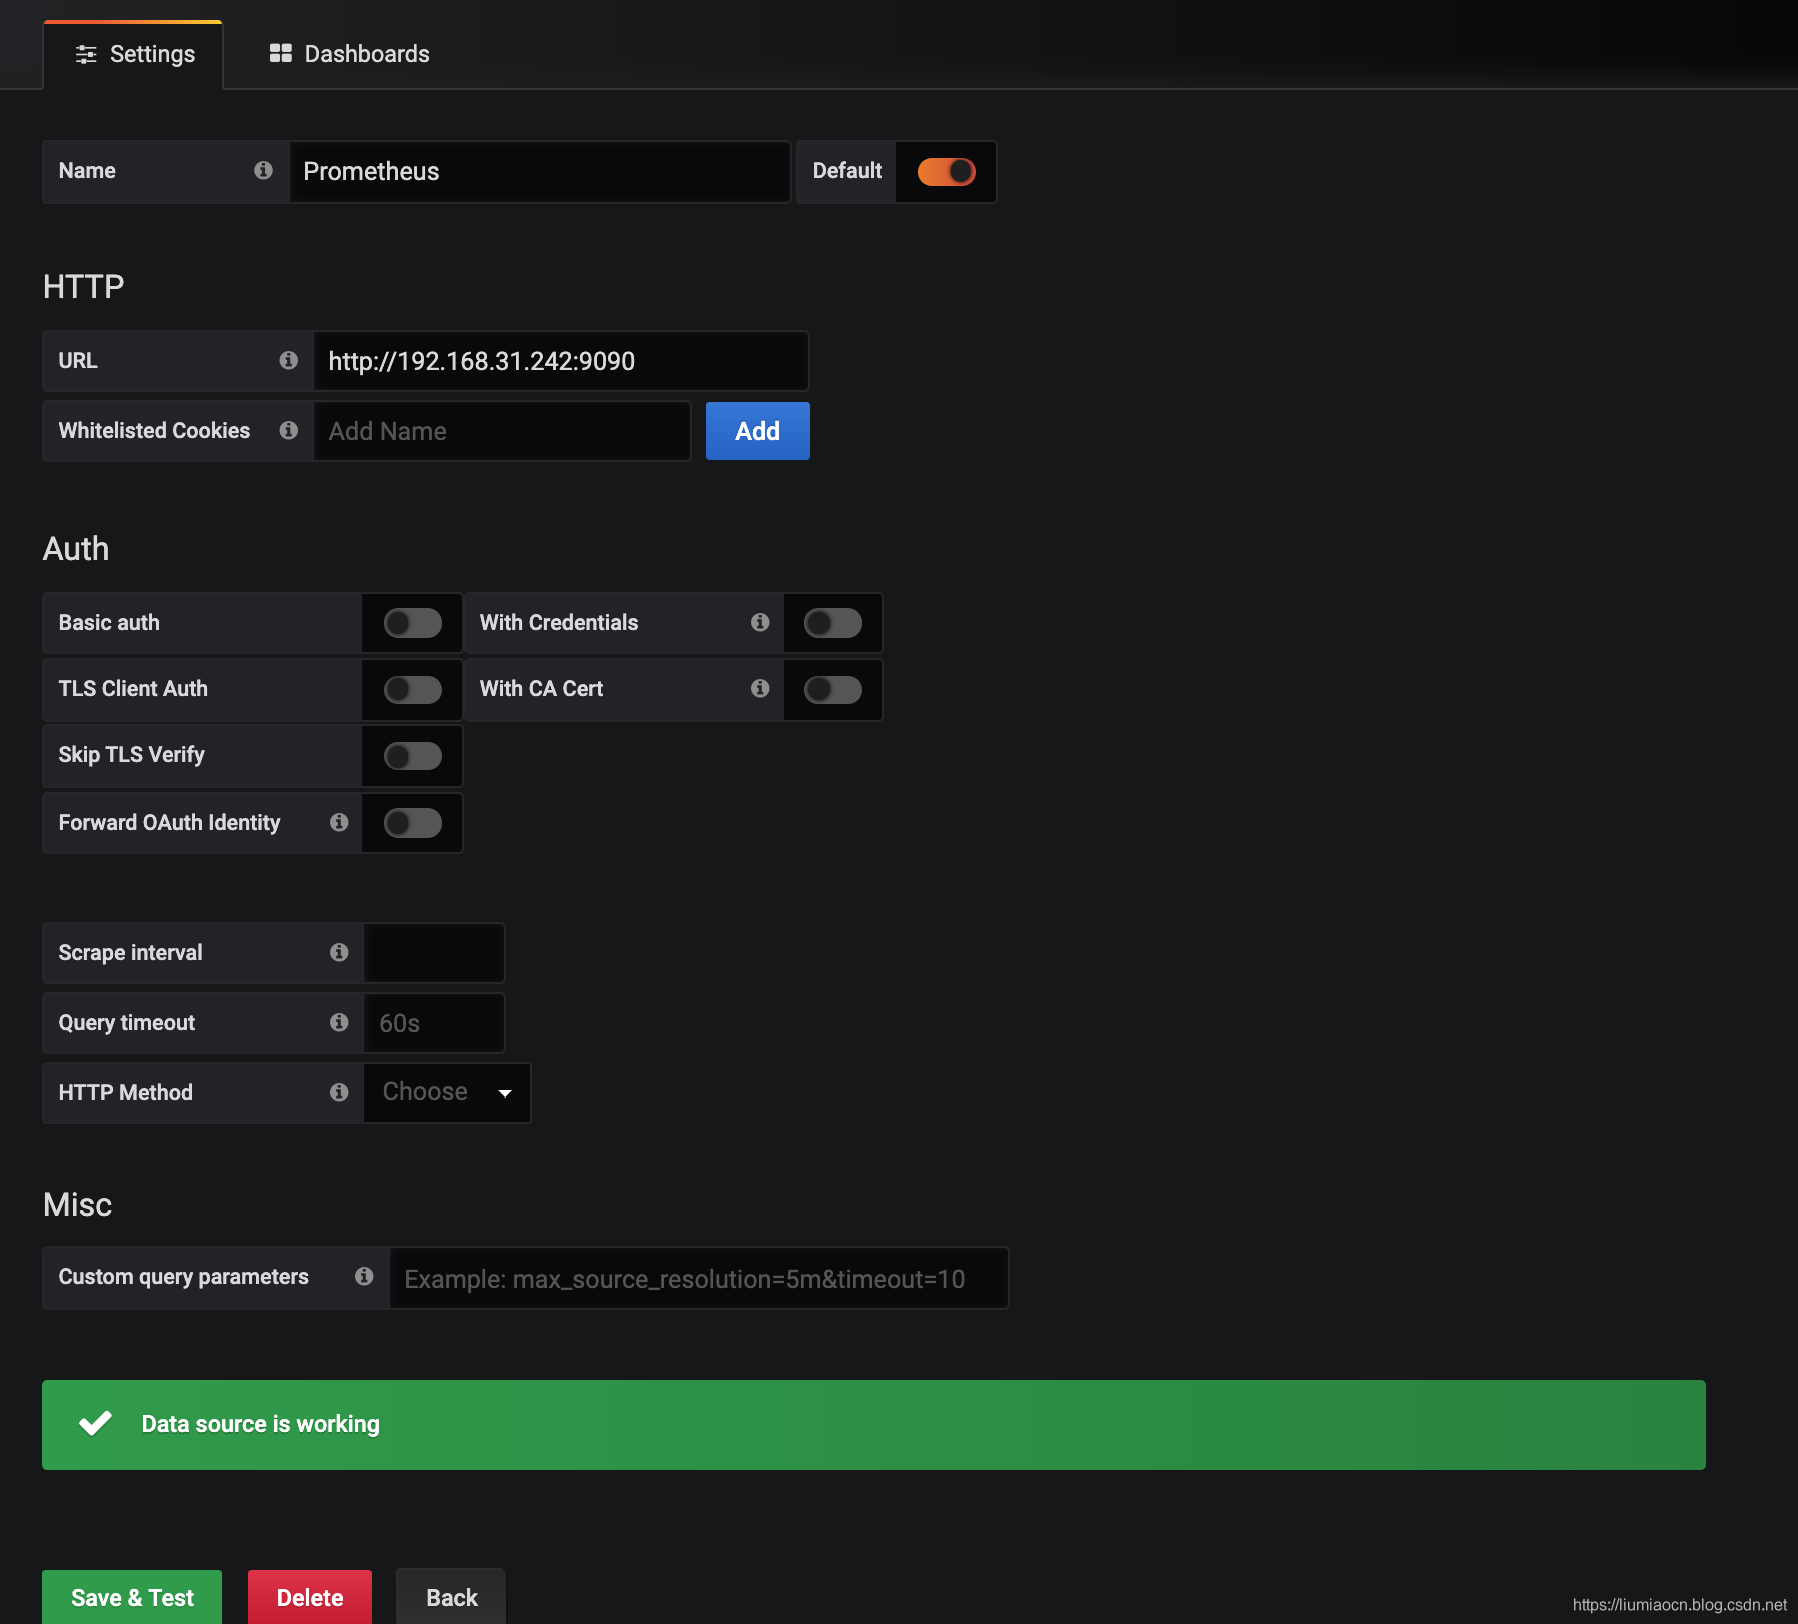The image size is (1798, 1624).
Task: Click the Misc section heading
Action: coord(77,1205)
